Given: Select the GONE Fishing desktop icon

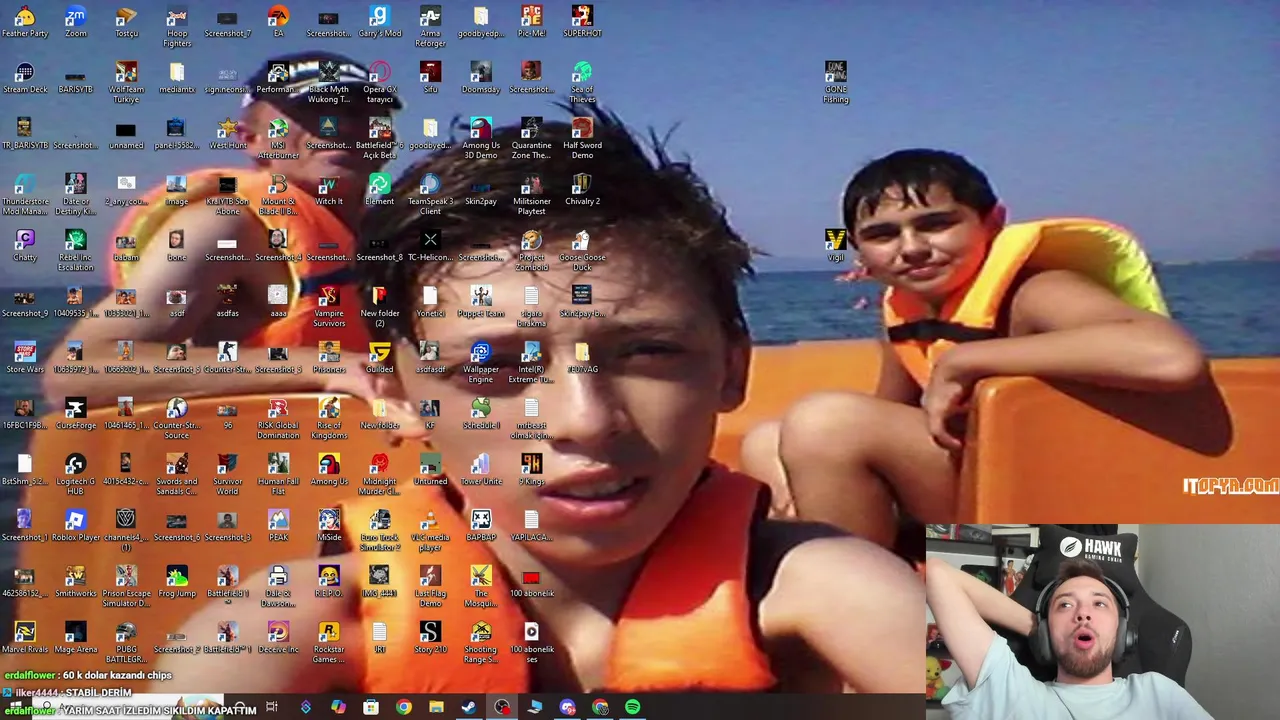Looking at the screenshot, I should click(836, 83).
